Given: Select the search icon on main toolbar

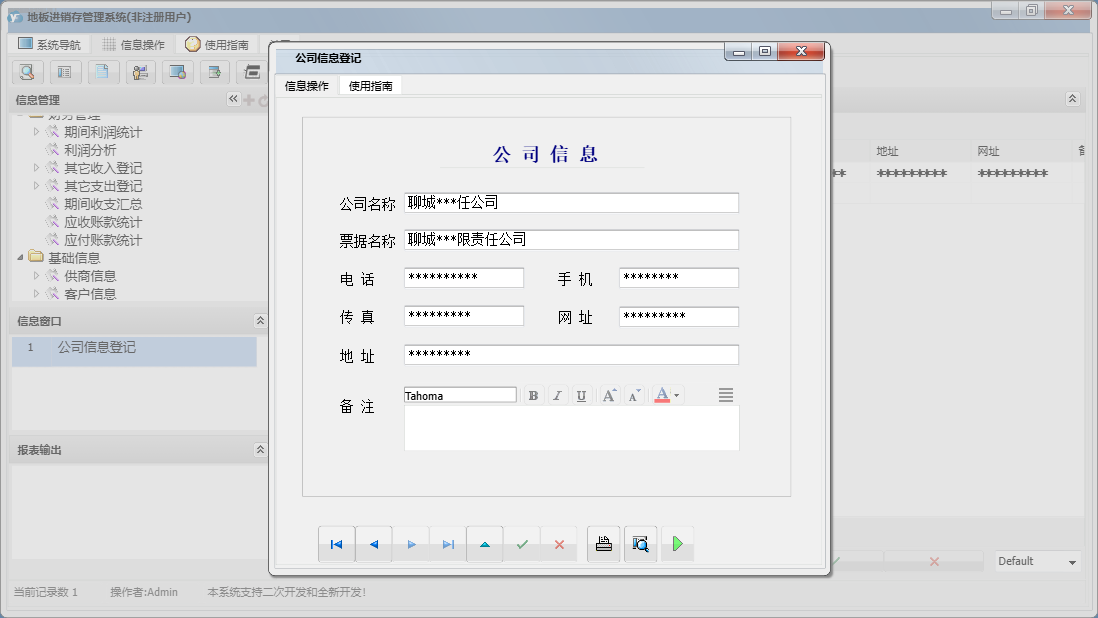Looking at the screenshot, I should [27, 72].
